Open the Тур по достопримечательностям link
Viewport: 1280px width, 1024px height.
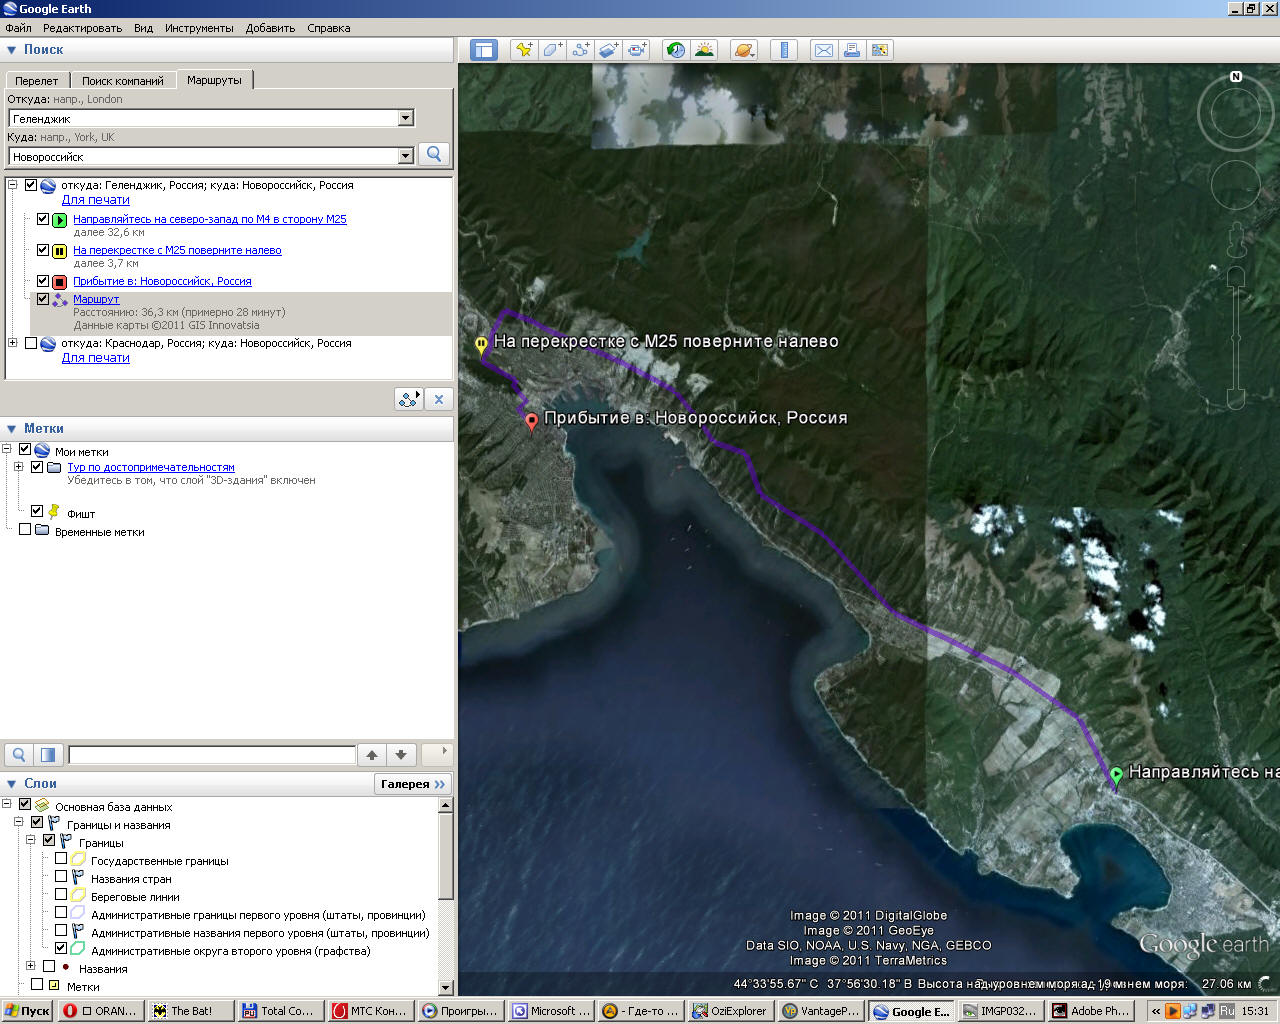click(x=151, y=467)
